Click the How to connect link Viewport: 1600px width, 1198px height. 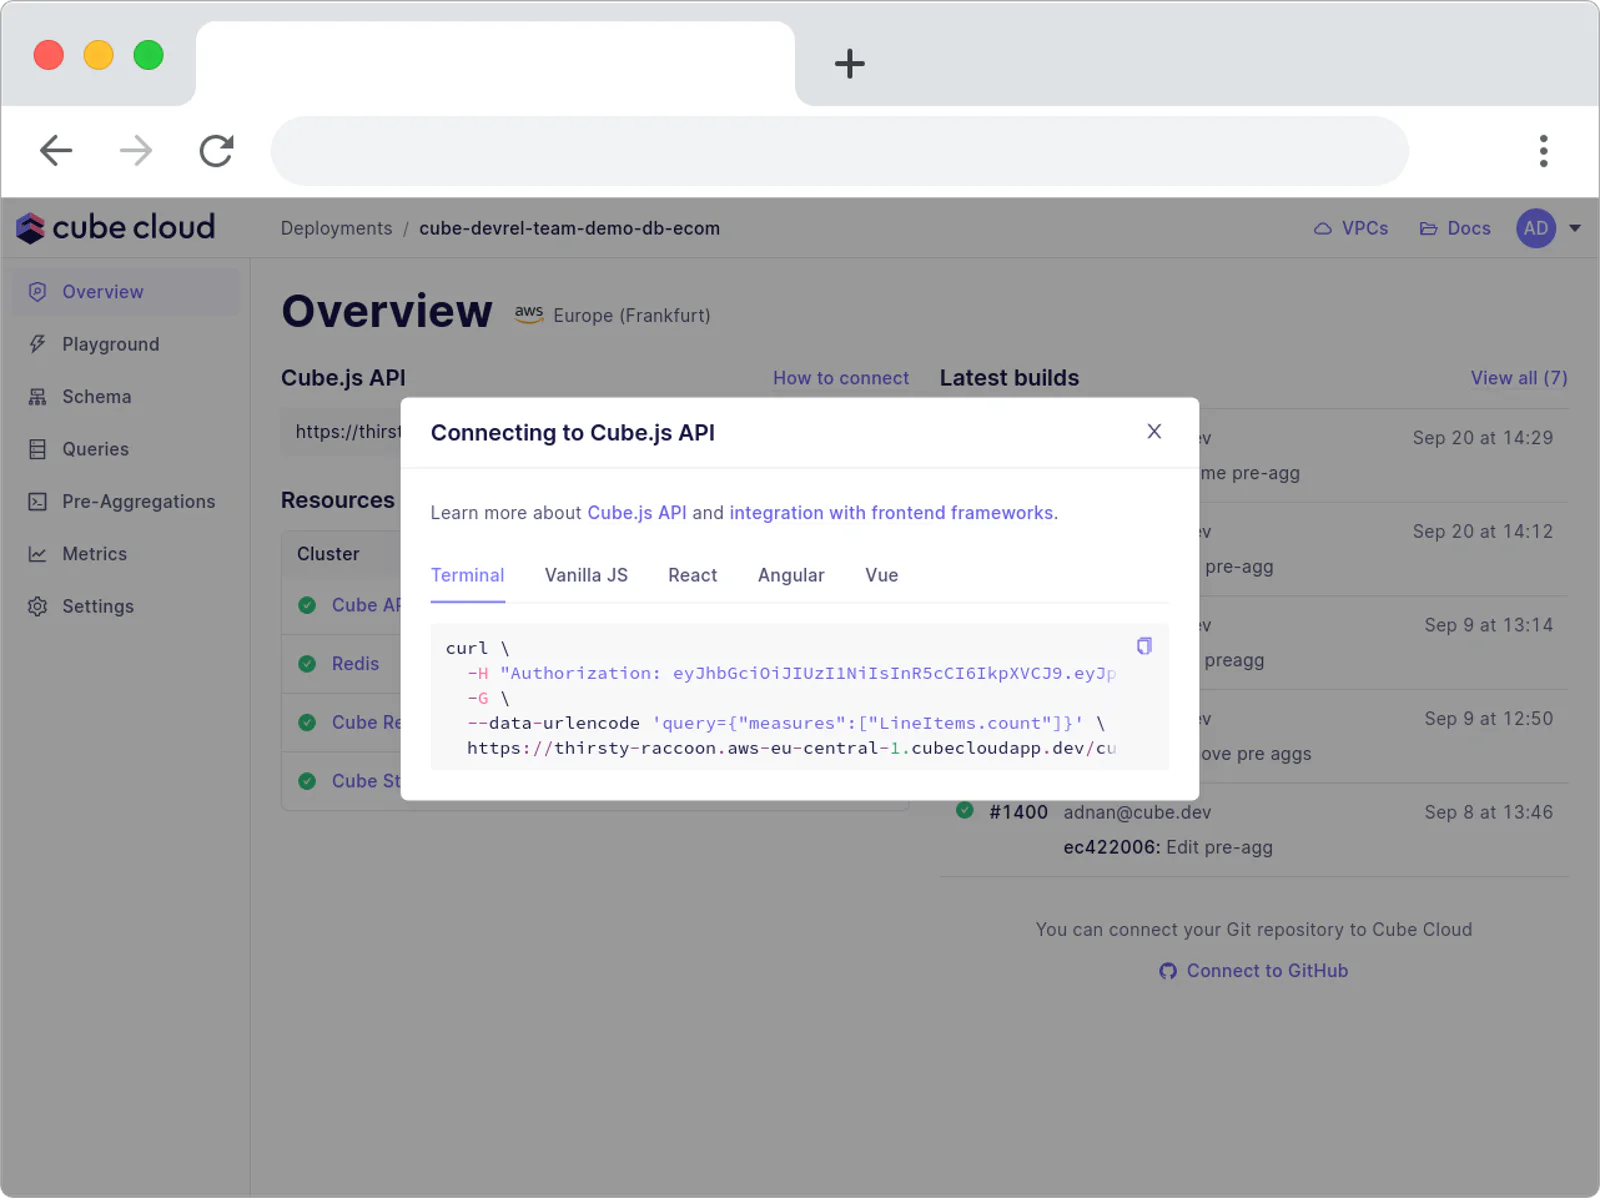(x=840, y=378)
